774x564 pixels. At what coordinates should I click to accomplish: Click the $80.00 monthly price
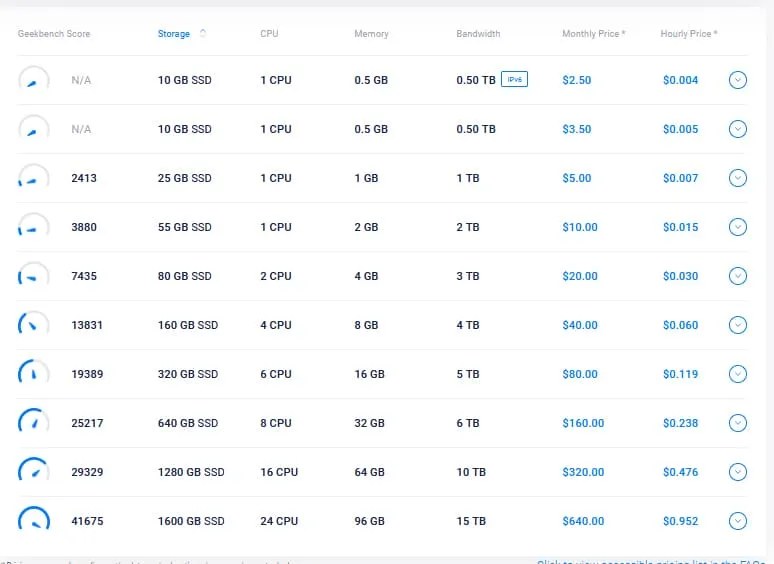point(580,374)
